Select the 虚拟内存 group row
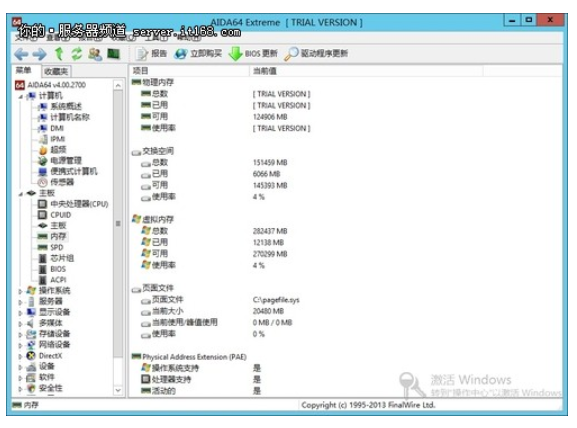The width and height of the screenshot is (577, 428). tap(152, 219)
